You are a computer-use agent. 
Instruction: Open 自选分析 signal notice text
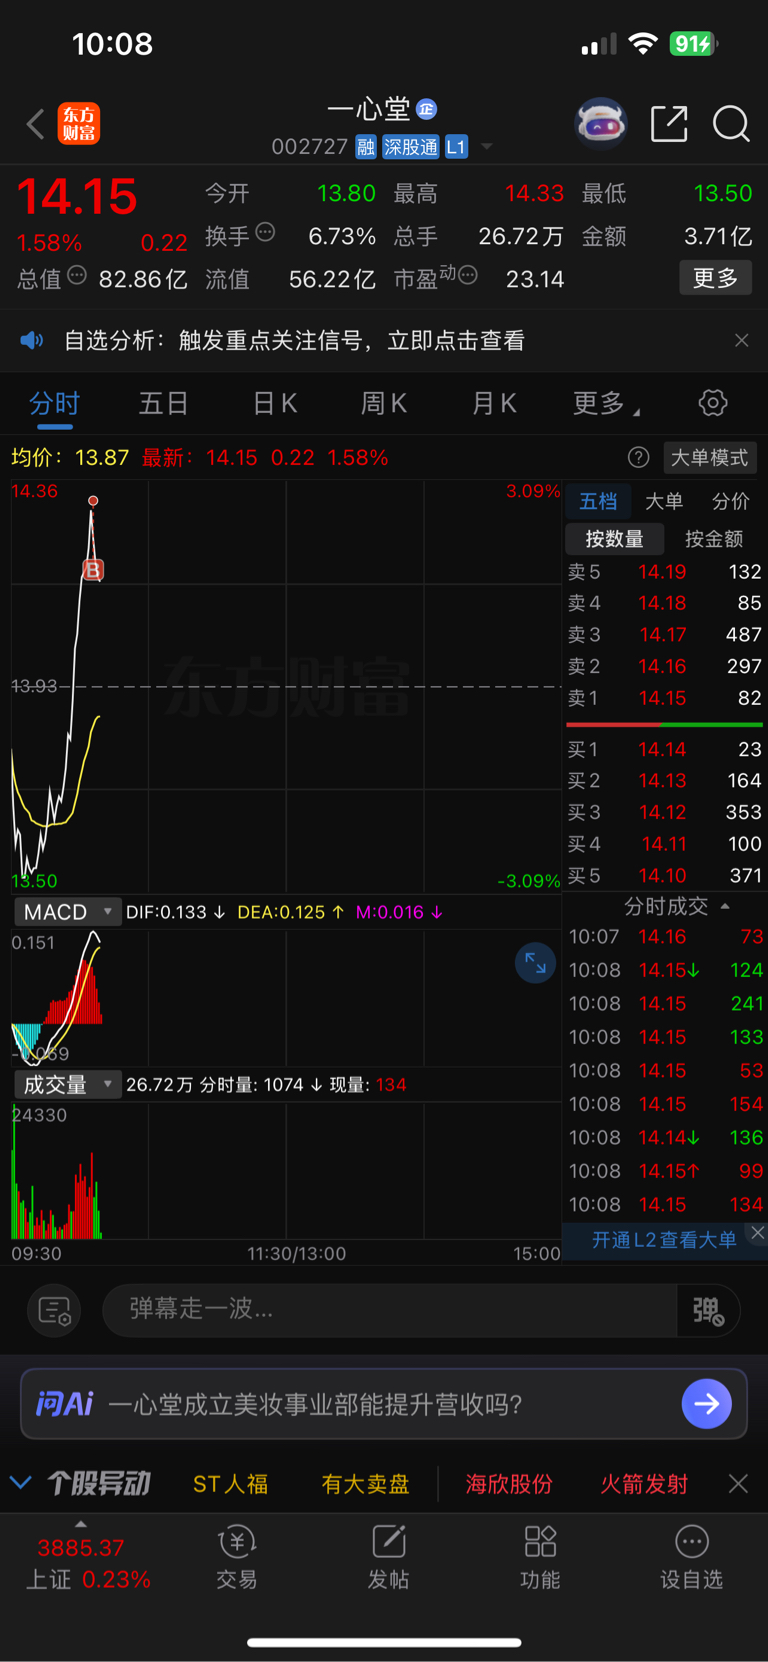pos(294,341)
